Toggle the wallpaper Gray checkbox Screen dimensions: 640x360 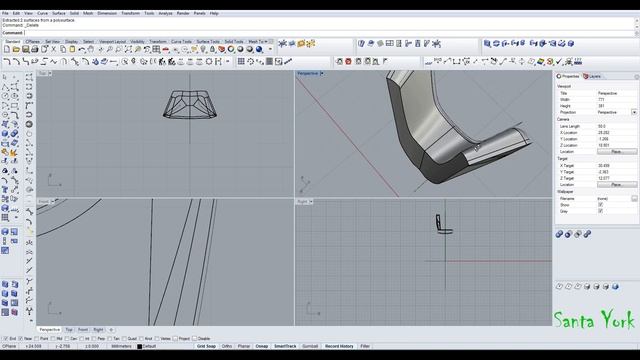[x=600, y=211]
